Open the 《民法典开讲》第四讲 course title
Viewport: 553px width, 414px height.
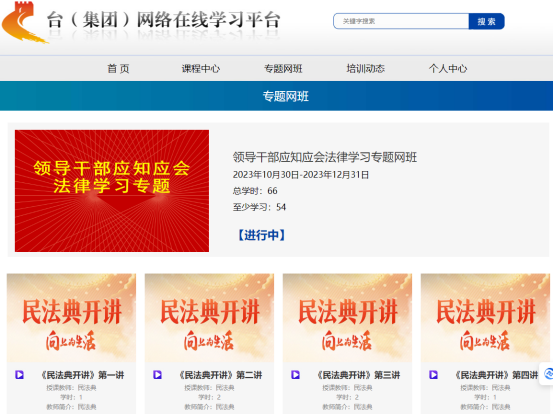pyautogui.click(x=497, y=375)
